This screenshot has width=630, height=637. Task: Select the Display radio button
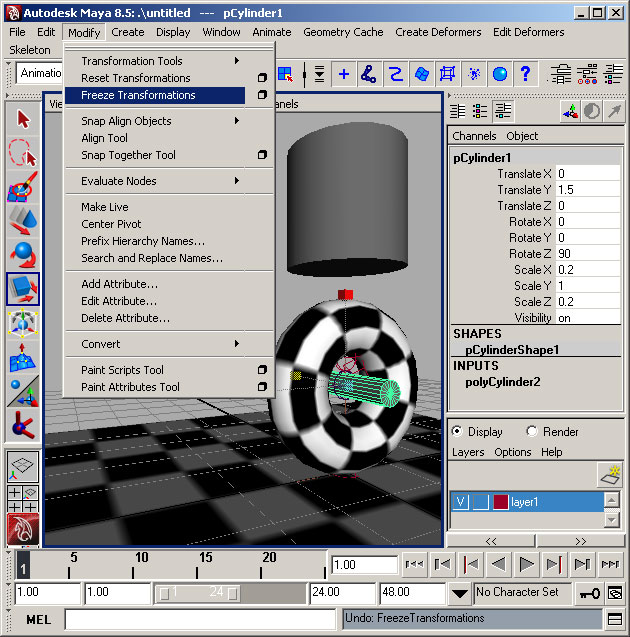click(x=458, y=432)
